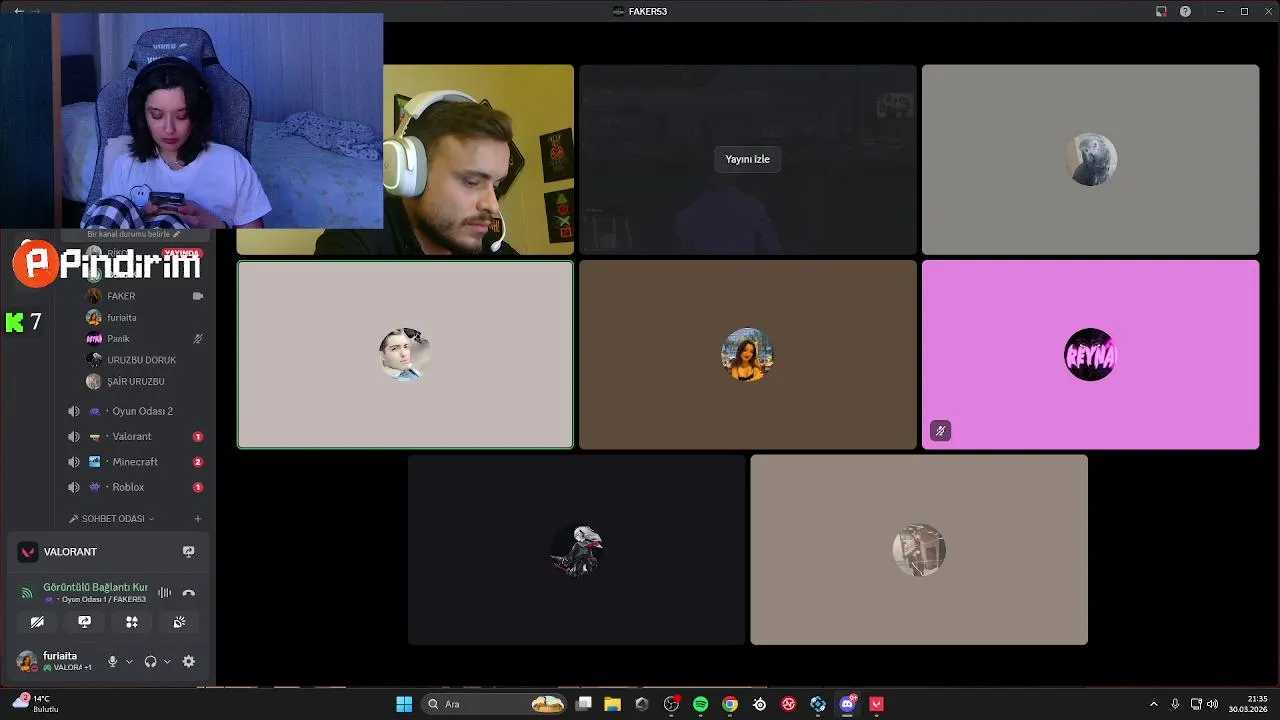Select the tan tile at bottom right
Image resolution: width=1280 pixels, height=720 pixels.
coord(919,549)
